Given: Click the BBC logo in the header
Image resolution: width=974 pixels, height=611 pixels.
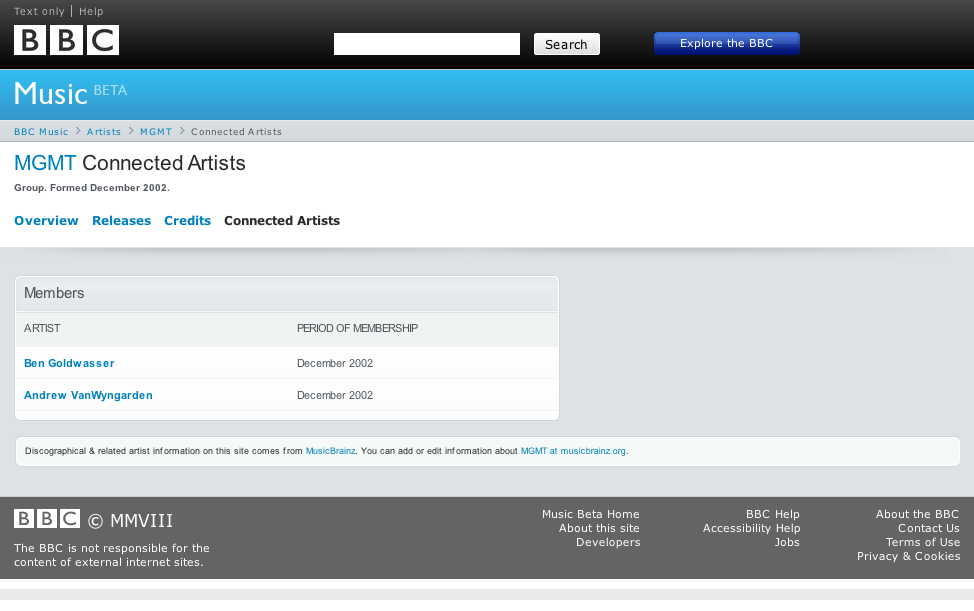Looking at the screenshot, I should click(x=66, y=40).
